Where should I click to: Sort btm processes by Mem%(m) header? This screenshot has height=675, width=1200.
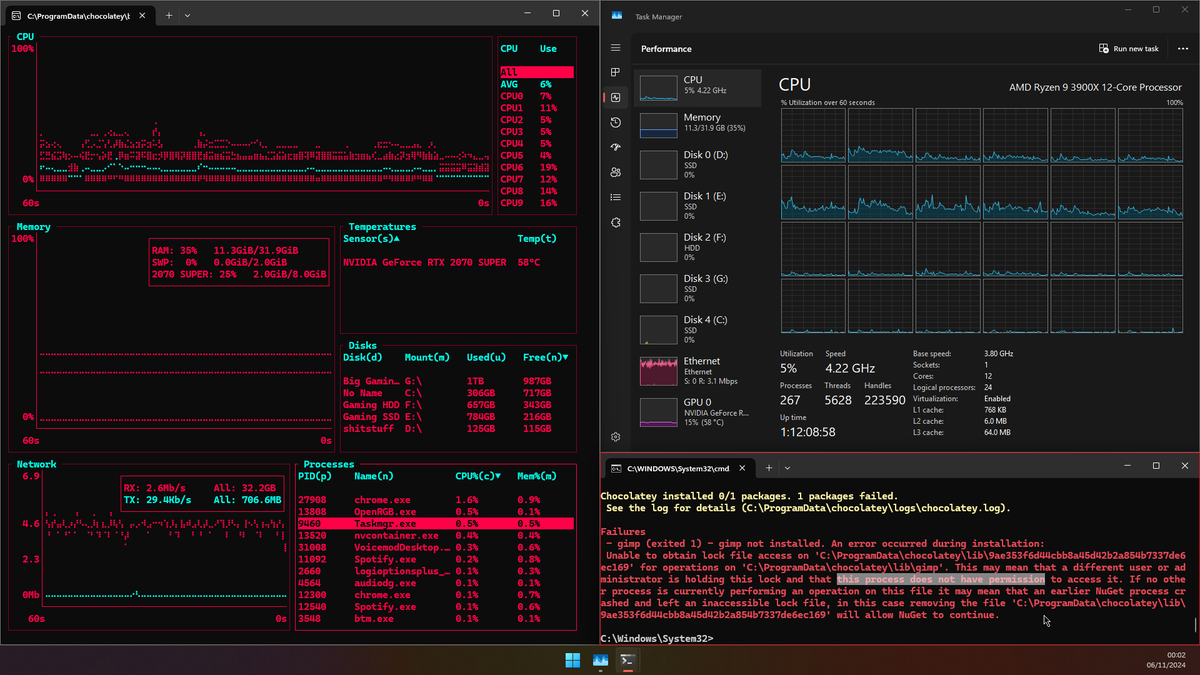pos(535,477)
